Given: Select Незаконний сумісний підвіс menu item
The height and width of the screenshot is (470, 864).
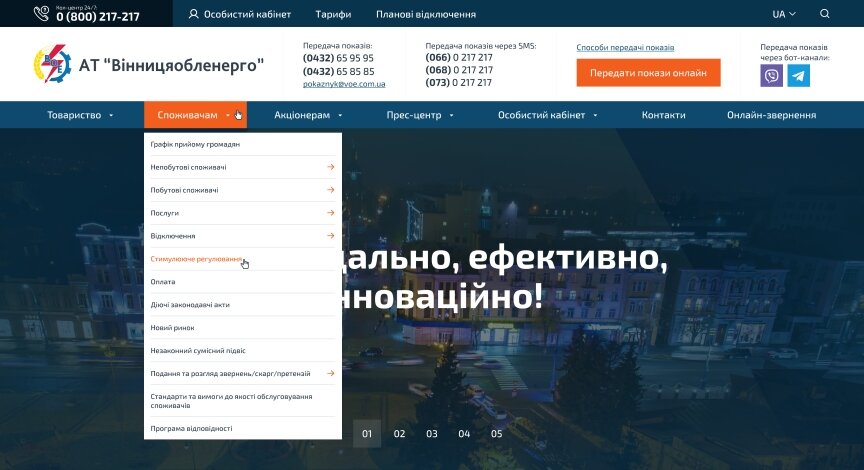Looking at the screenshot, I should tap(242, 350).
